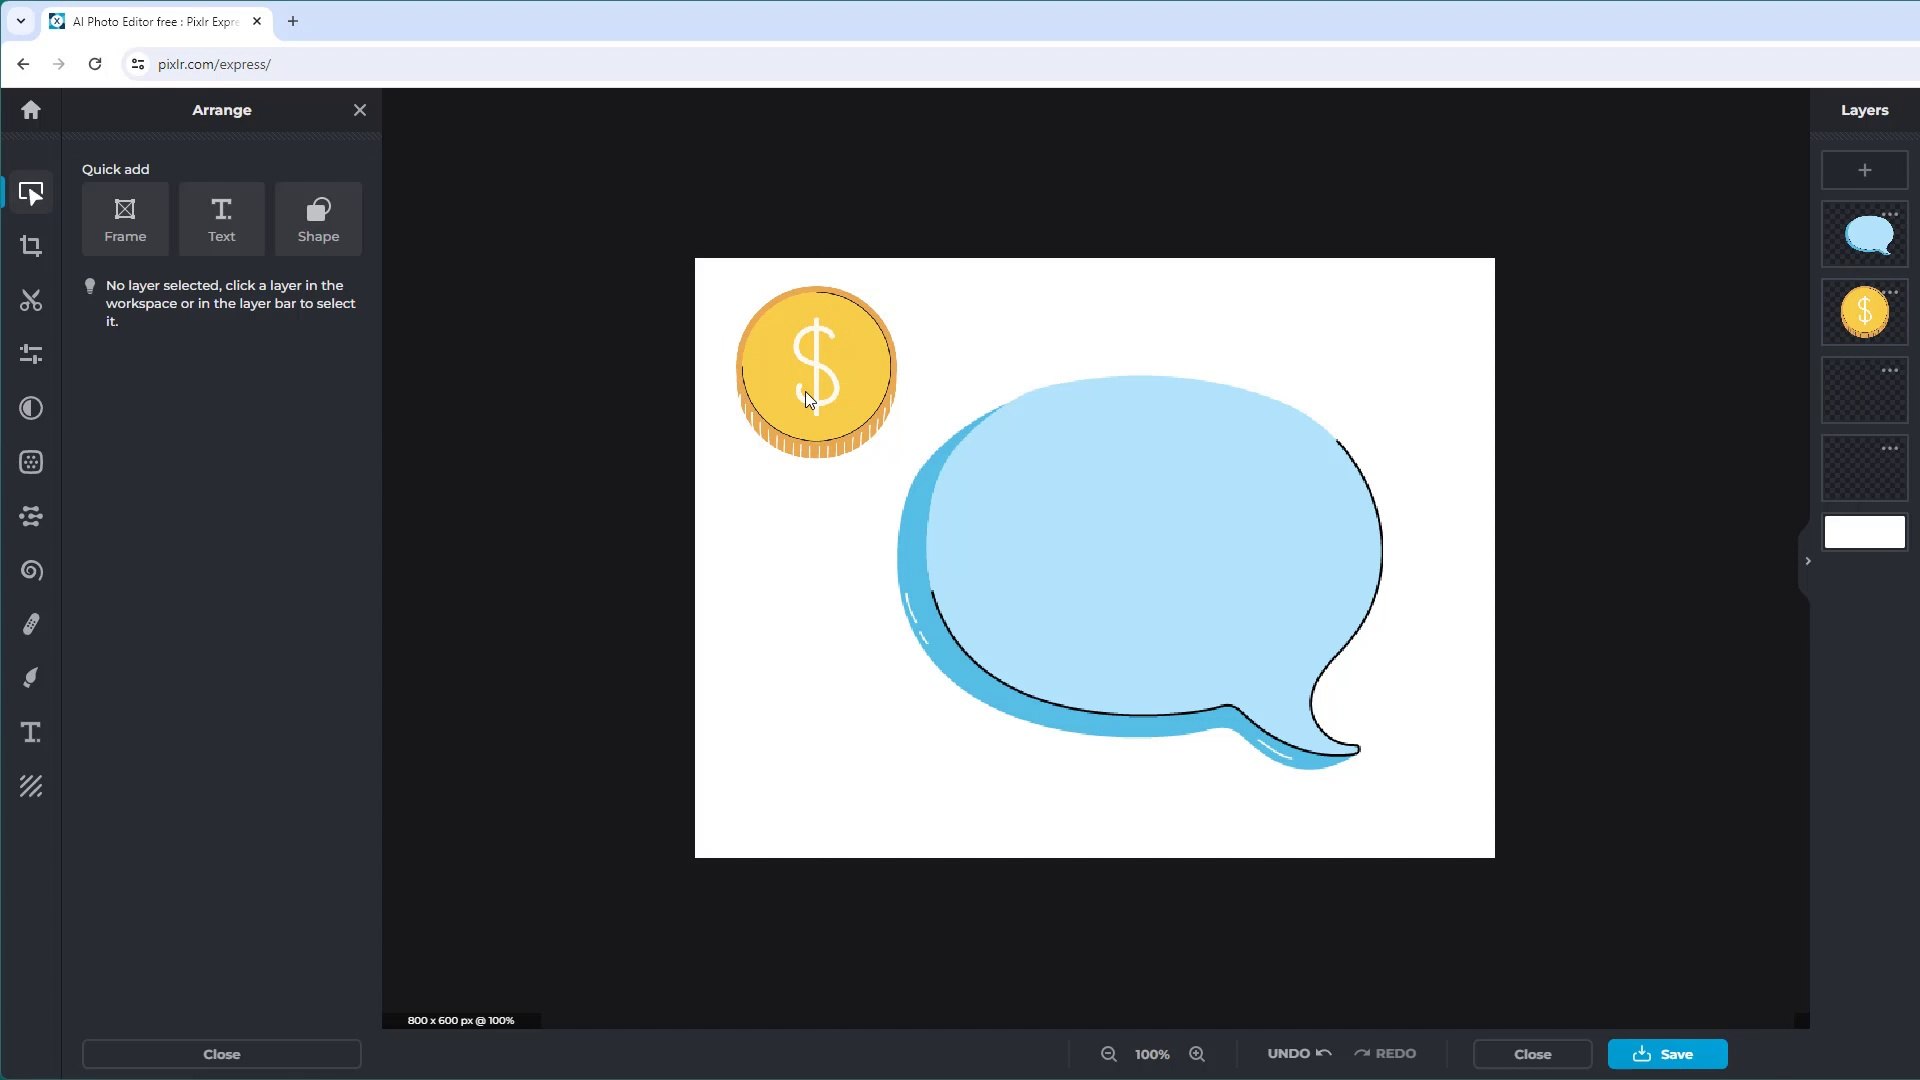Select the Cutout scissors tool
1920x1080 pixels.
[31, 300]
